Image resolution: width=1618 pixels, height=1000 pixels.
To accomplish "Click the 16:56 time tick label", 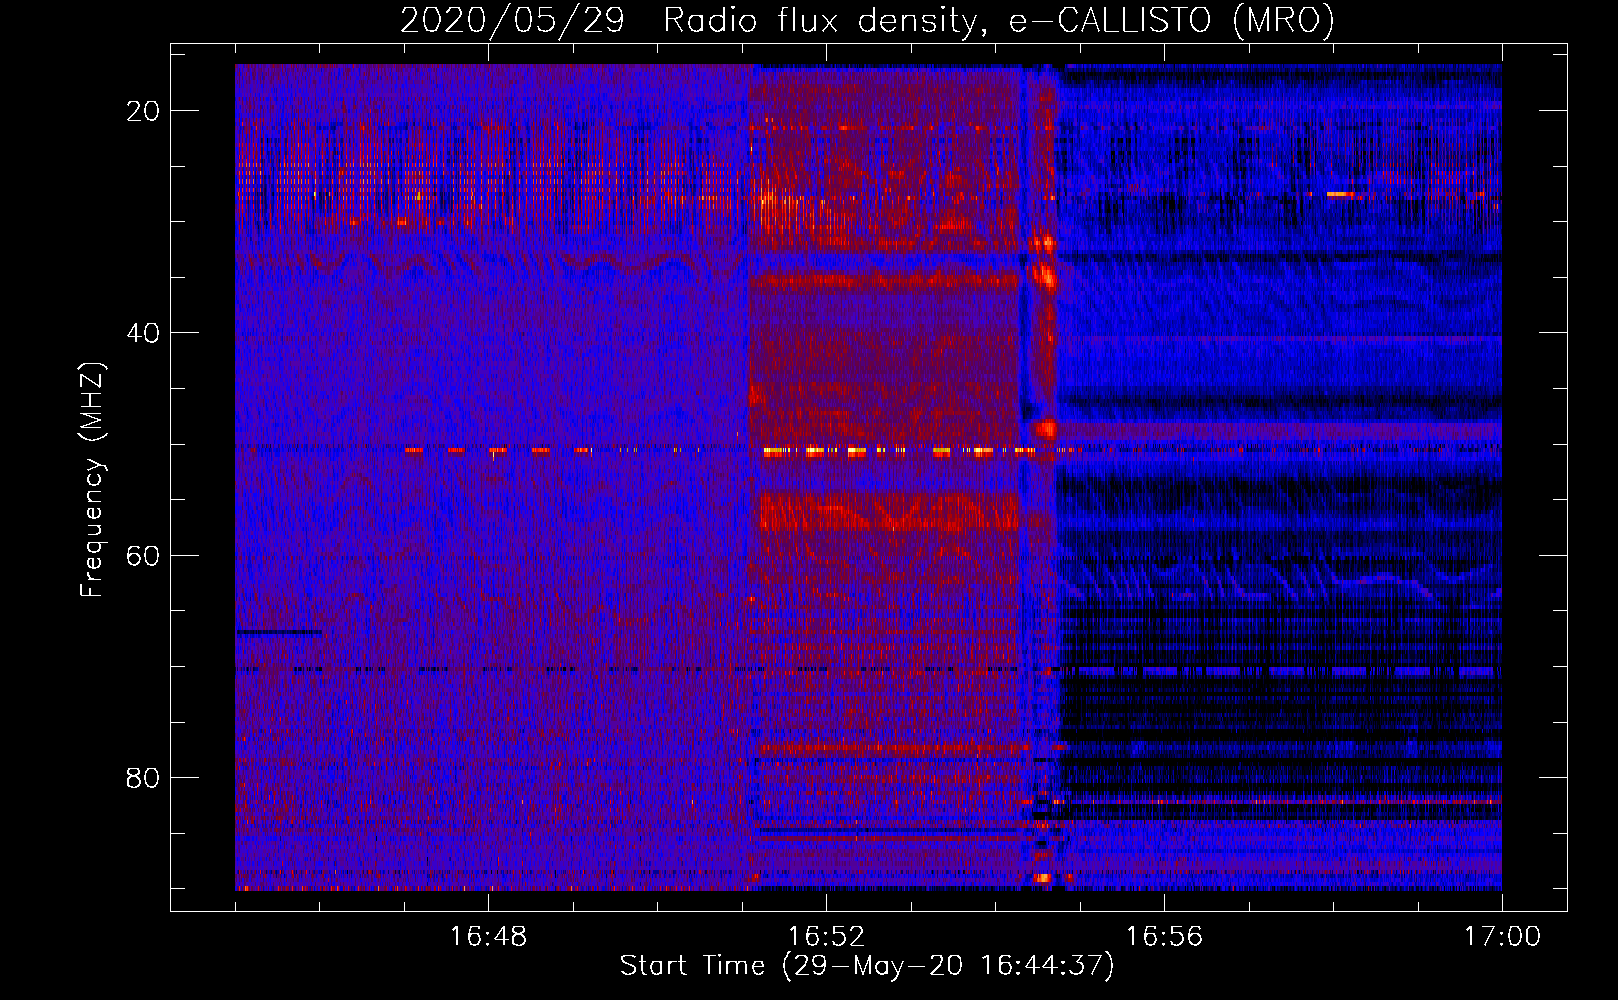I will pos(1164,936).
